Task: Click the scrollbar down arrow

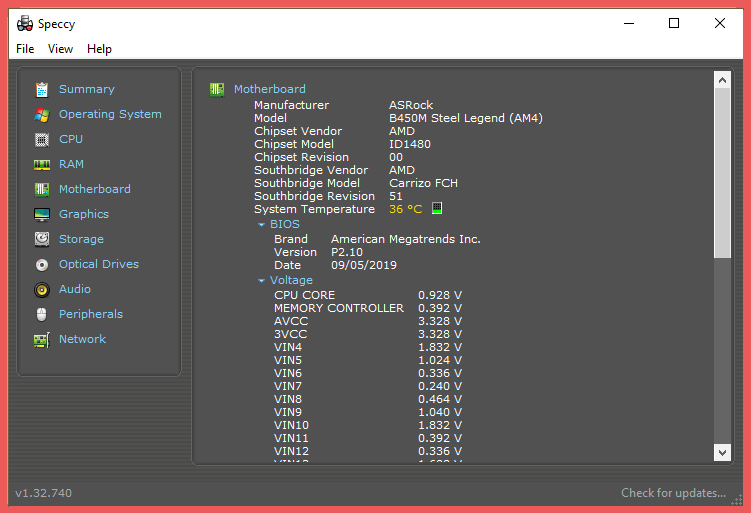Action: click(x=723, y=452)
